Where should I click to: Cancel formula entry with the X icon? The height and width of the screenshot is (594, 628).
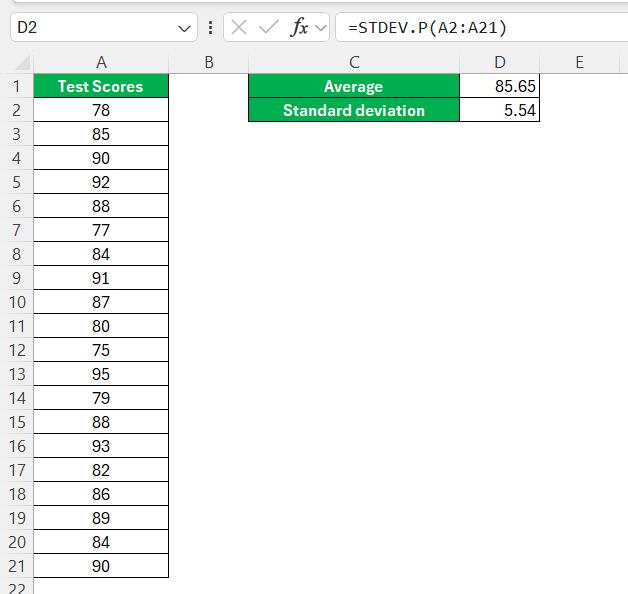point(239,28)
